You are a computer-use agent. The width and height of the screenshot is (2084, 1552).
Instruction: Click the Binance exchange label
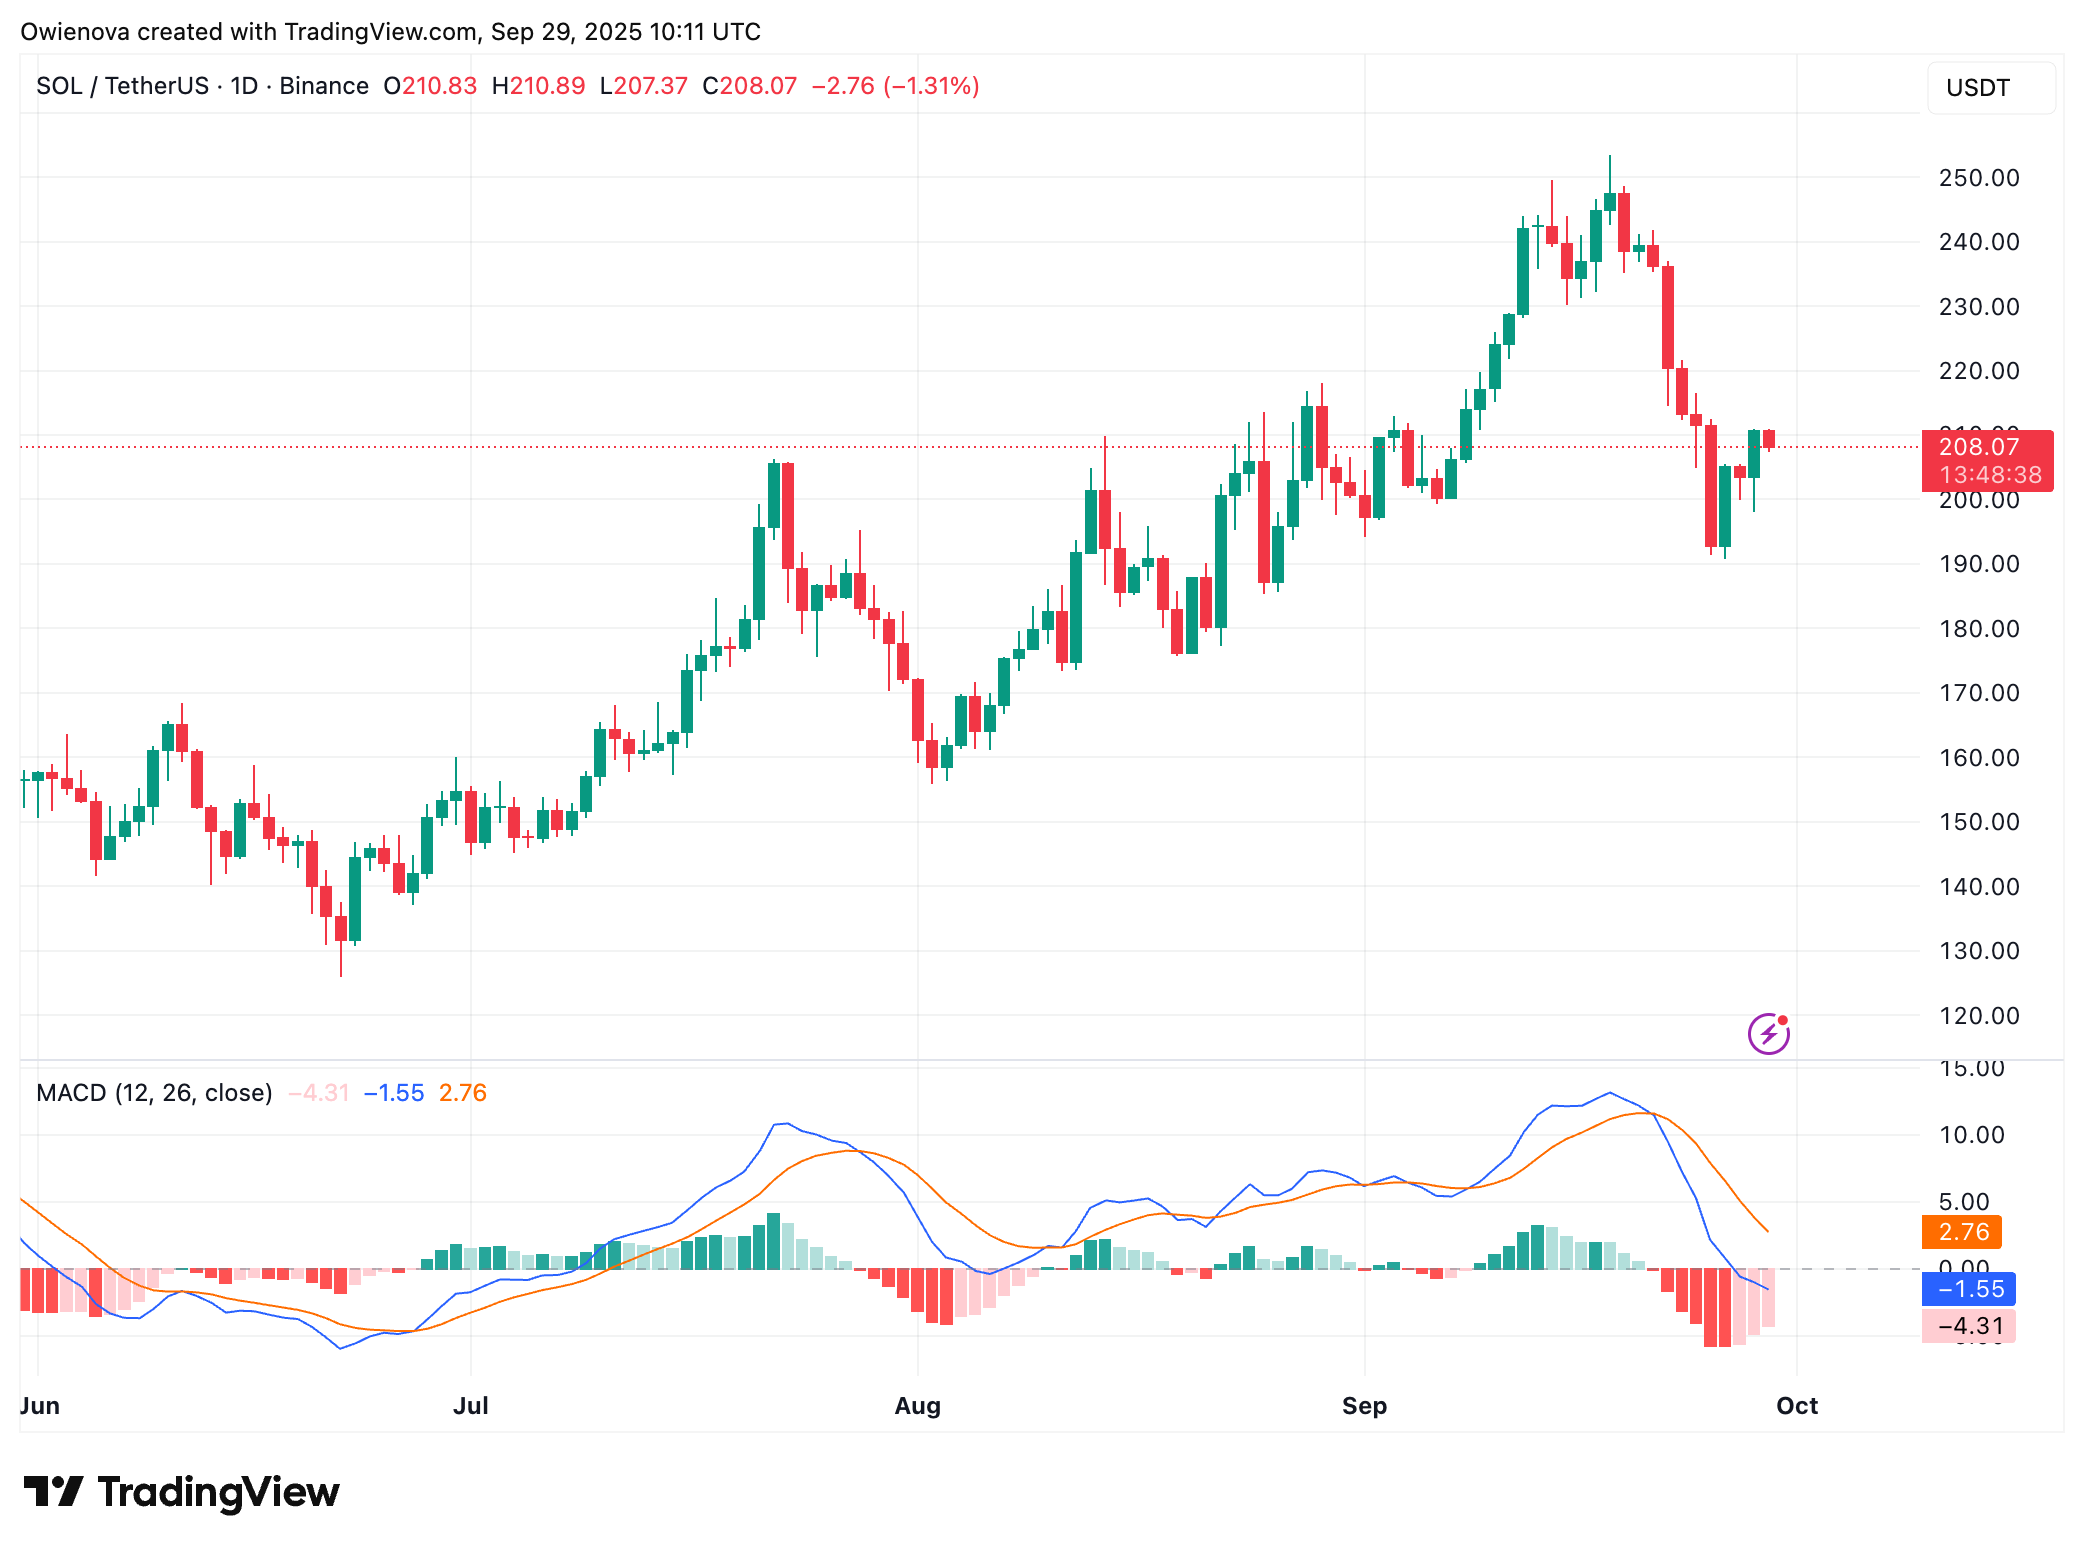tap(324, 86)
